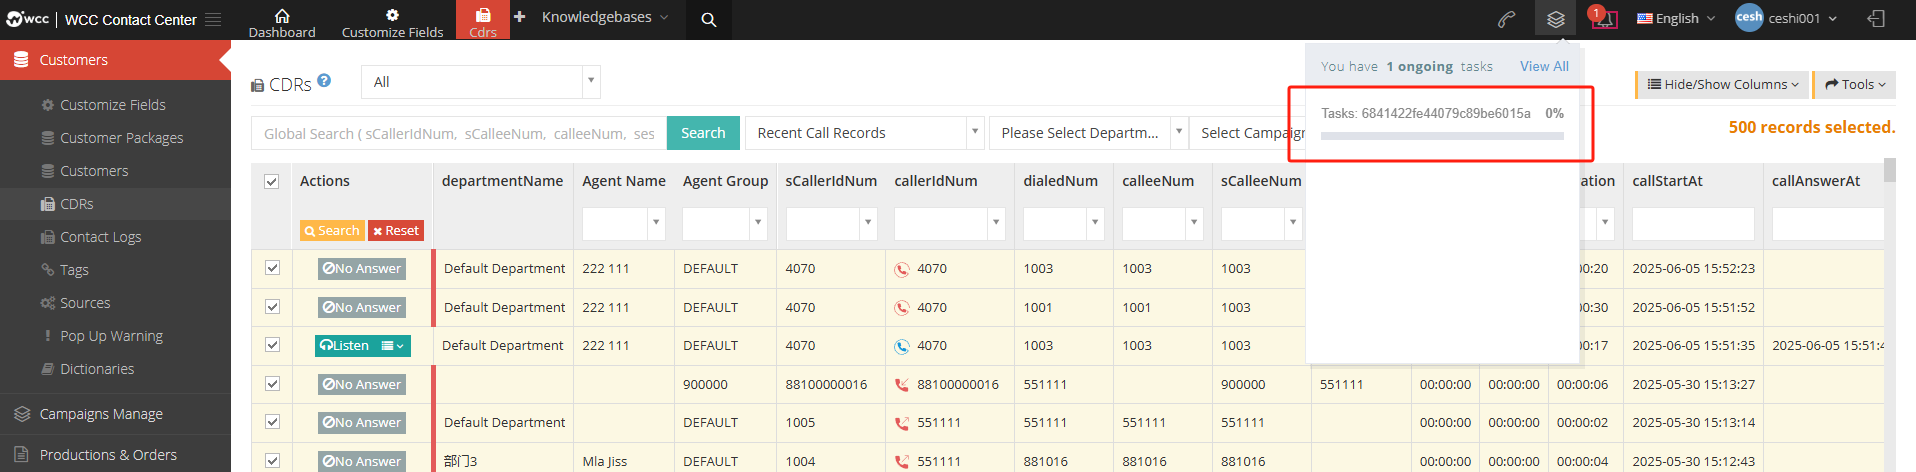Open Sources in the sidebar
Image resolution: width=1916 pixels, height=472 pixels.
pyautogui.click(x=85, y=303)
